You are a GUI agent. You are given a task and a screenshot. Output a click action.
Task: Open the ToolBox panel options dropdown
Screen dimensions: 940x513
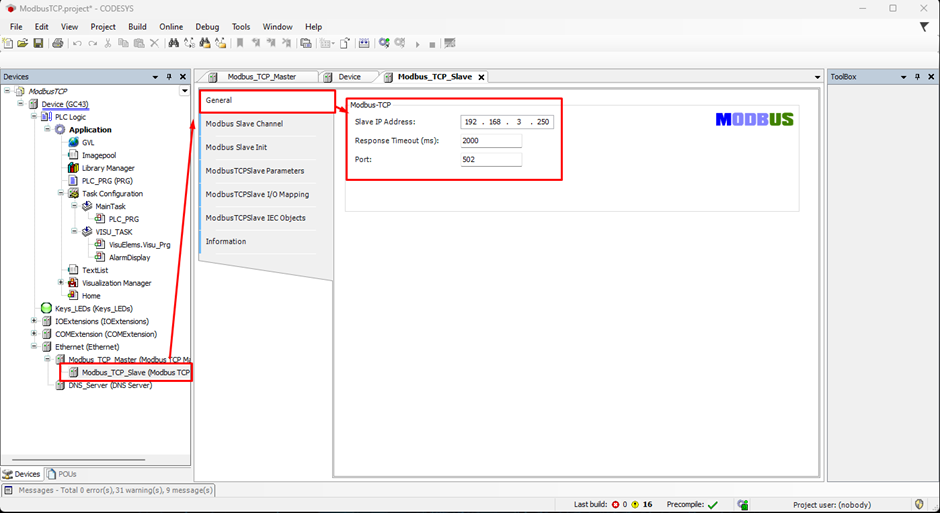pyautogui.click(x=903, y=77)
